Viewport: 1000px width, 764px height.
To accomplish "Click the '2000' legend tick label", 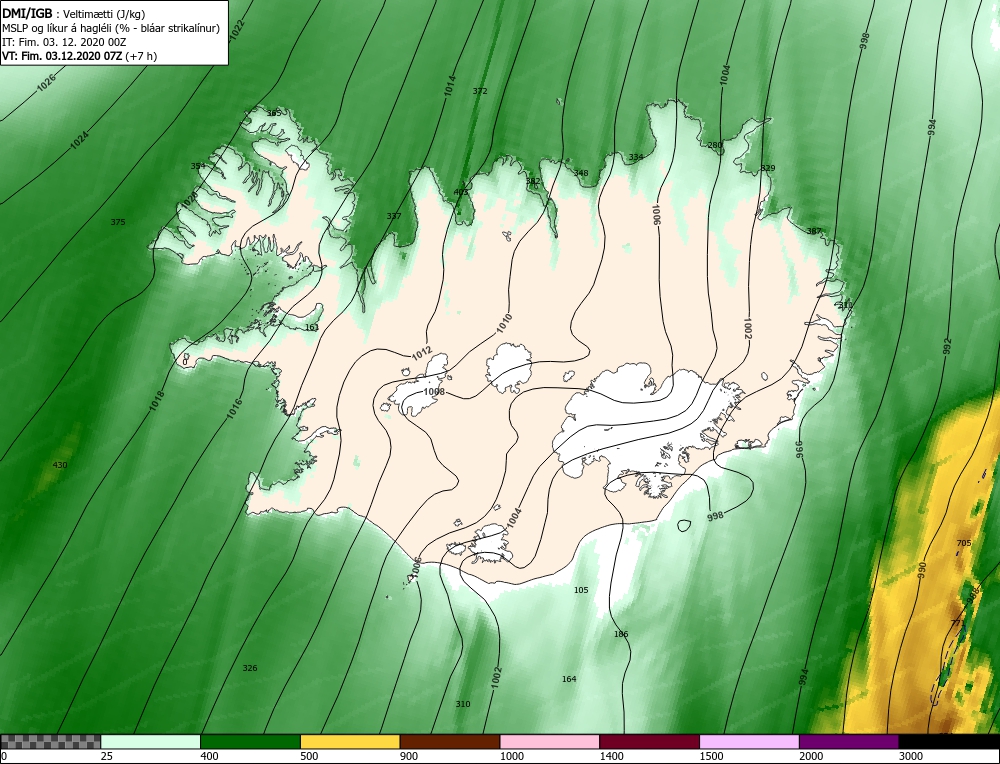I will pyautogui.click(x=811, y=756).
